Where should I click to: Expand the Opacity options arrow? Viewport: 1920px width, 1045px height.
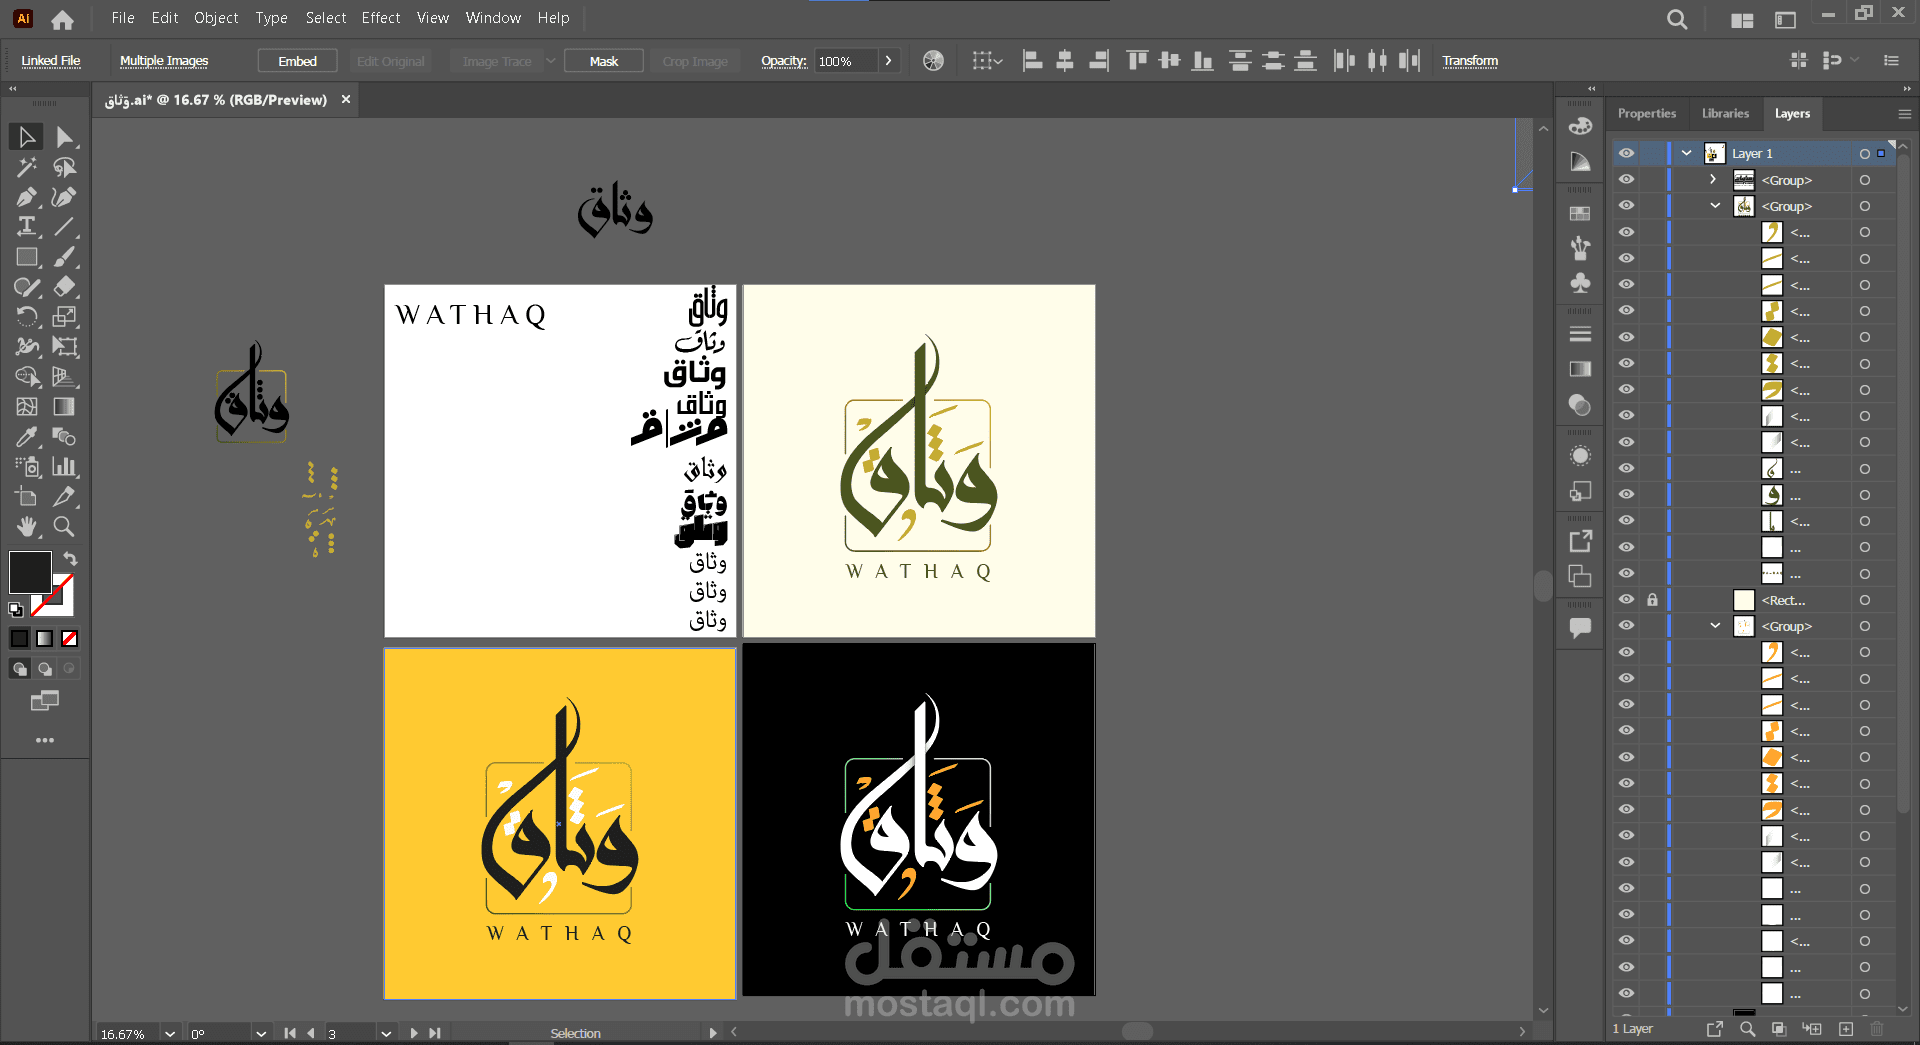(x=888, y=61)
